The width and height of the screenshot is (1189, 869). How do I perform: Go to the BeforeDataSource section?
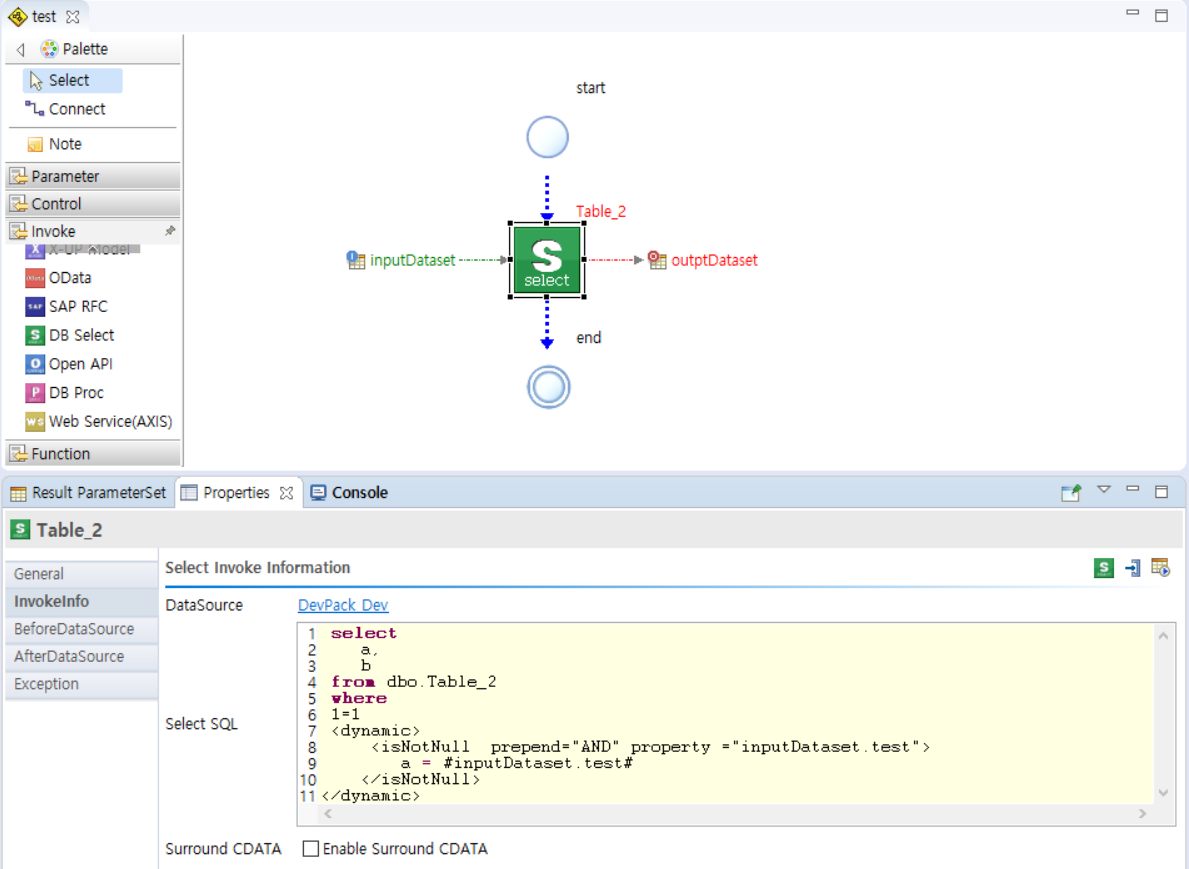click(74, 629)
